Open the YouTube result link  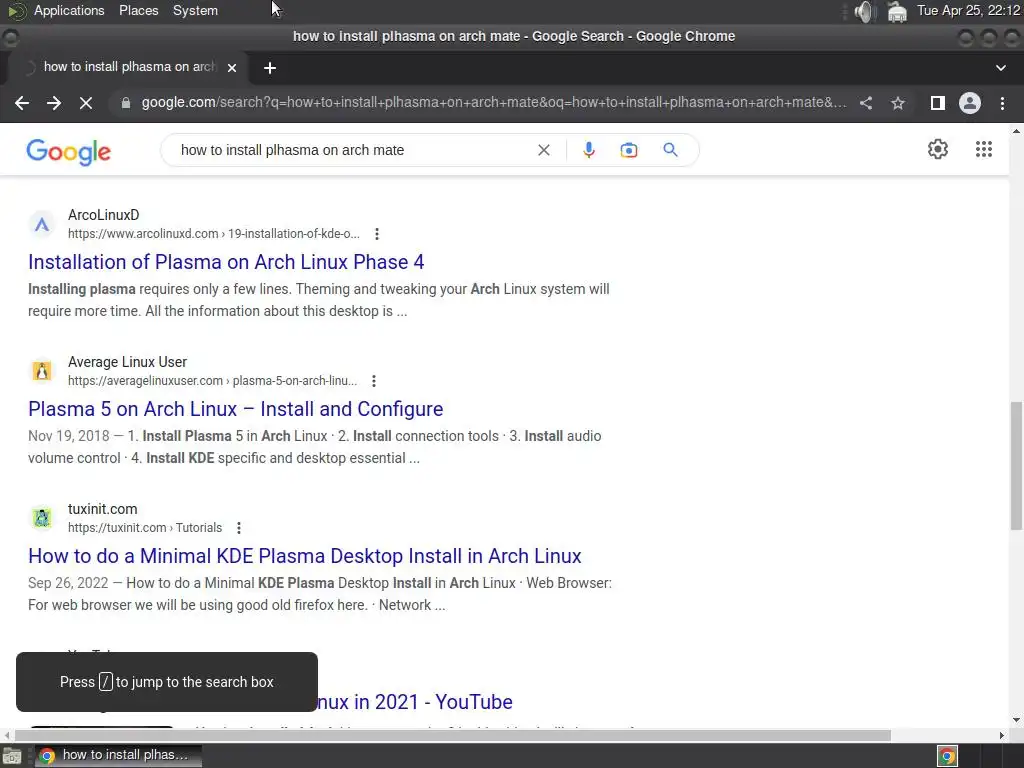tap(415, 702)
